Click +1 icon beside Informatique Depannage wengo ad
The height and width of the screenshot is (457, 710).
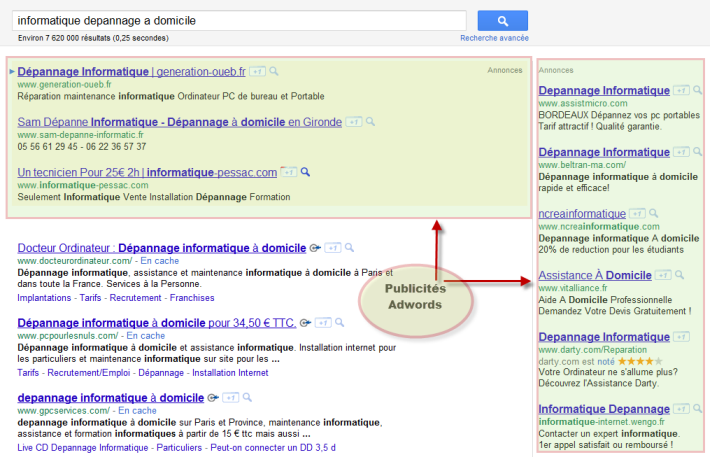coord(681,409)
